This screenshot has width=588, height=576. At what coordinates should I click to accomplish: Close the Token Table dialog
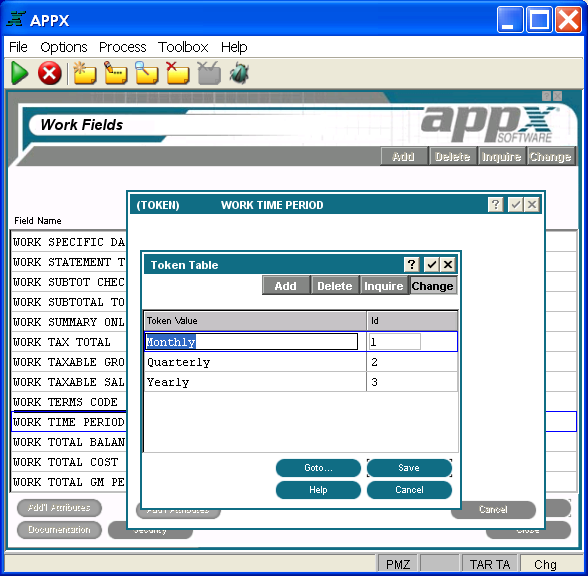(448, 264)
